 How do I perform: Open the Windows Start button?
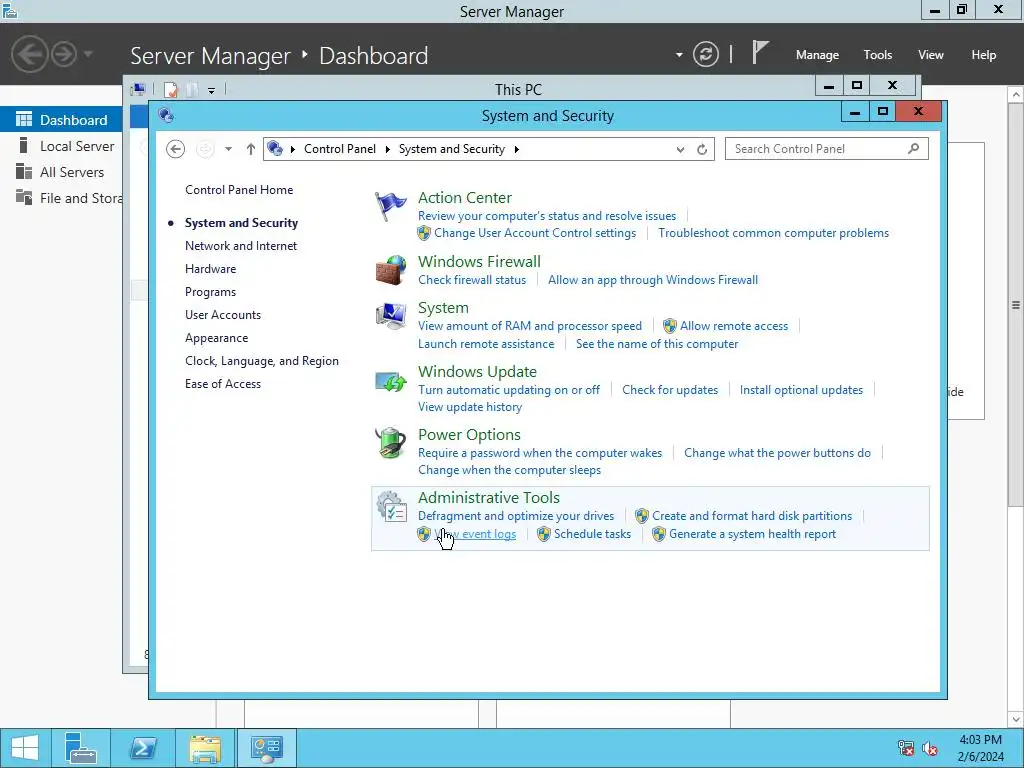click(25, 748)
